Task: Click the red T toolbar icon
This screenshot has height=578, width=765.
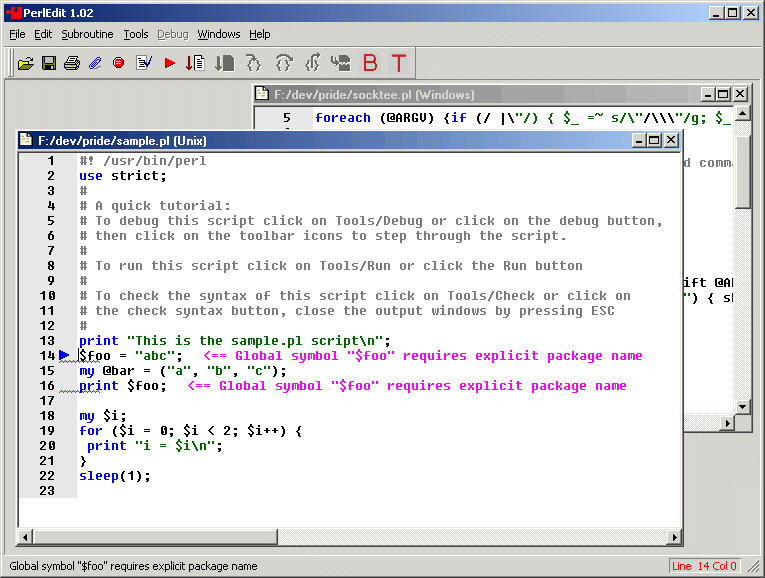Action: (x=399, y=63)
